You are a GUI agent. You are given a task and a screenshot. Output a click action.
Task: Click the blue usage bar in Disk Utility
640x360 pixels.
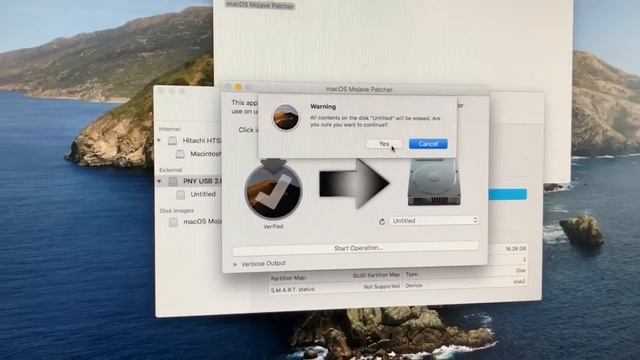(x=507, y=194)
